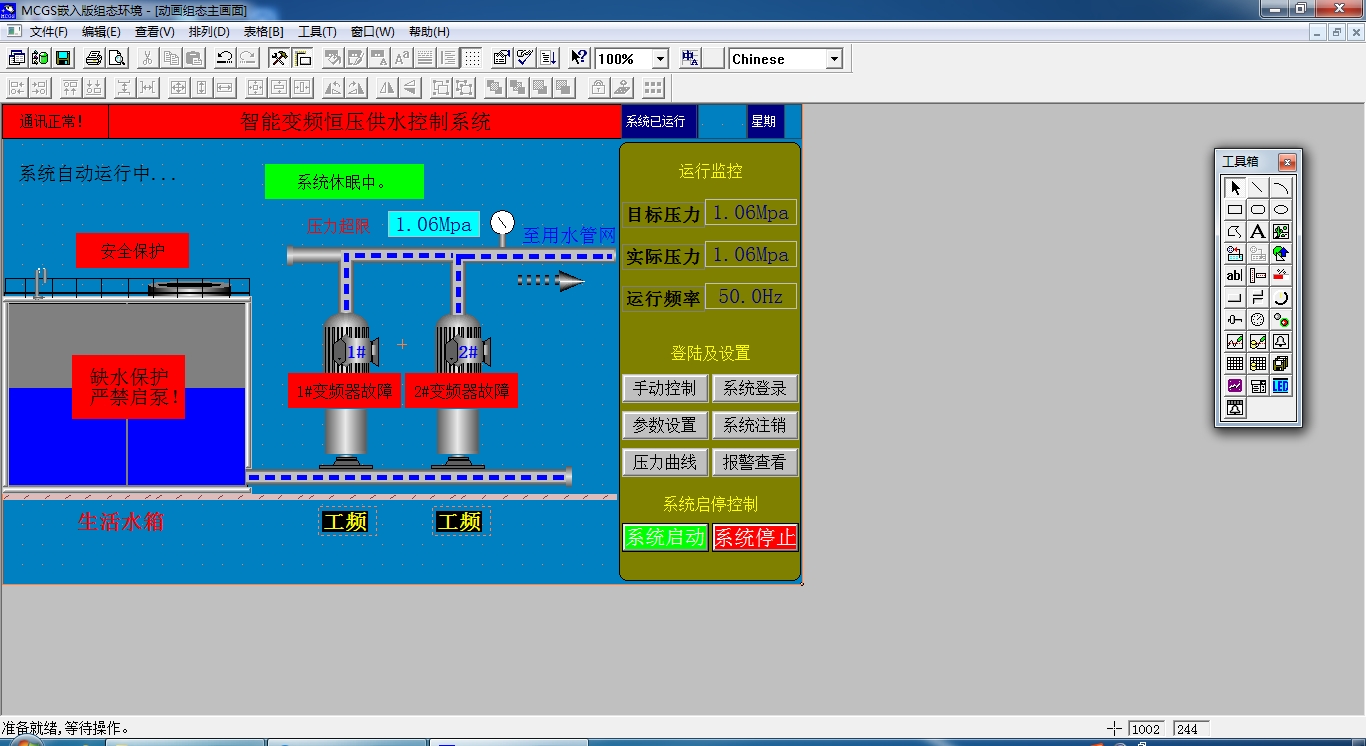Viewport: 1366px width, 746px height.
Task: Choose the bitmap picture tool in toolbox
Action: [x=1281, y=232]
